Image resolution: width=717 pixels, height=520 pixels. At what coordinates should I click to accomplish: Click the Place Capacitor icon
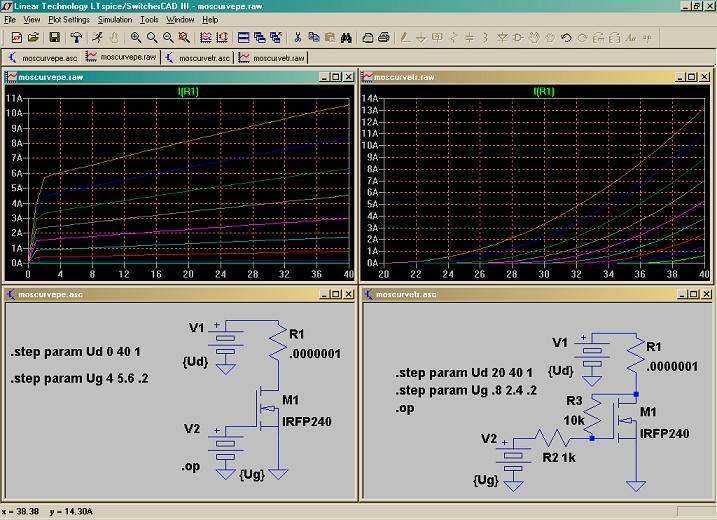[470, 38]
